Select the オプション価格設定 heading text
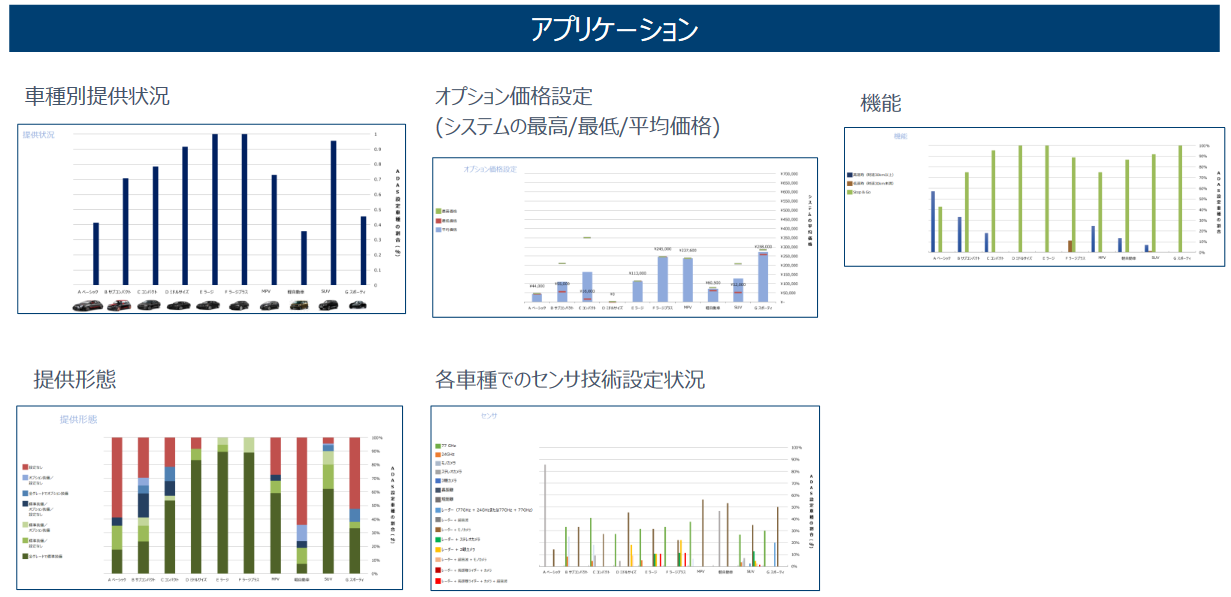Screen dimensions: 1231x597 (514, 97)
